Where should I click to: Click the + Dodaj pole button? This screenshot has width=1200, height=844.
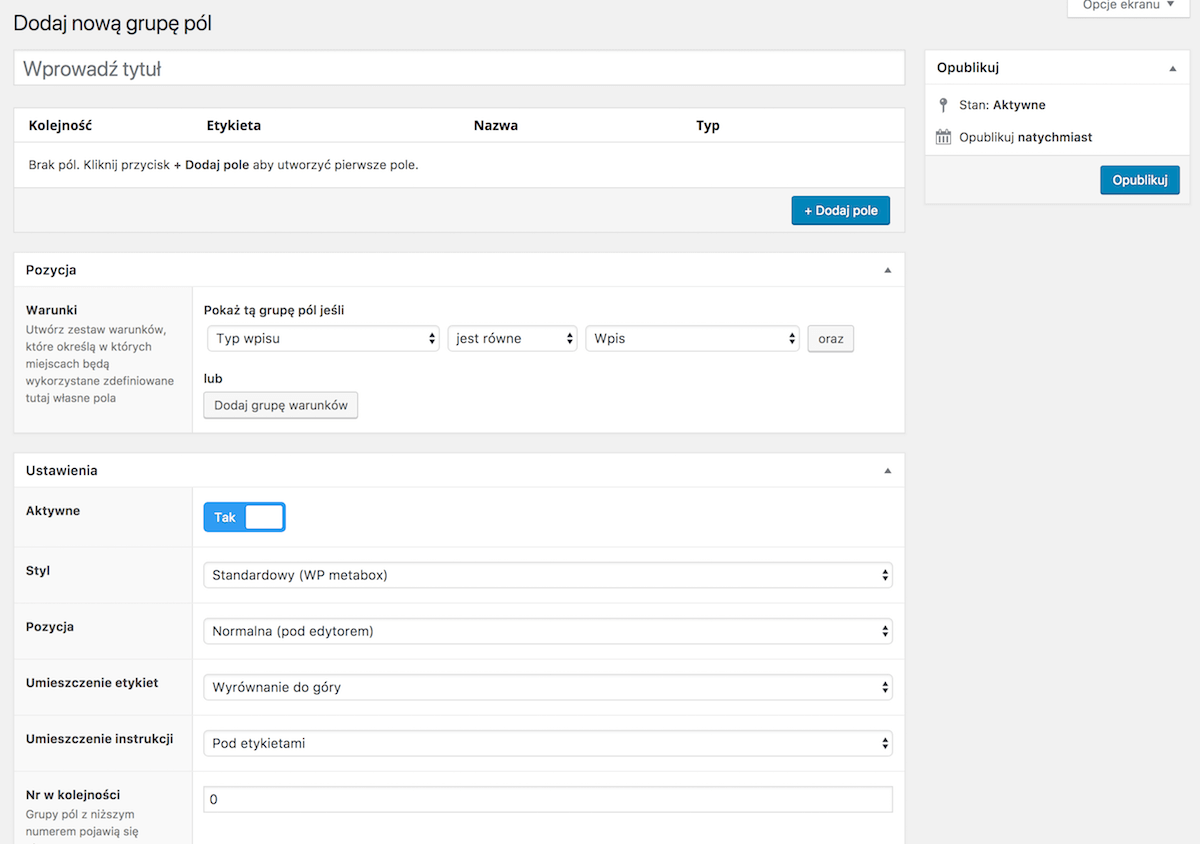[841, 211]
